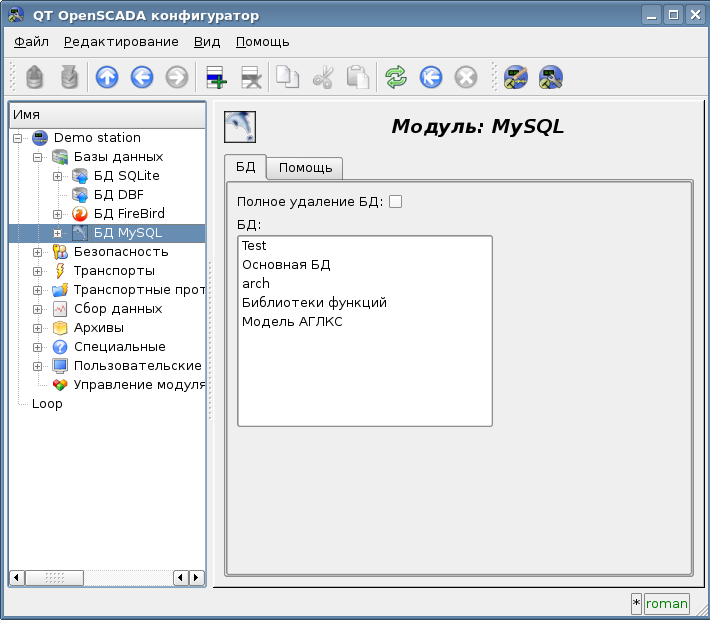Select the Сбор данных tree item
This screenshot has width=710, height=621.
click(x=118, y=309)
